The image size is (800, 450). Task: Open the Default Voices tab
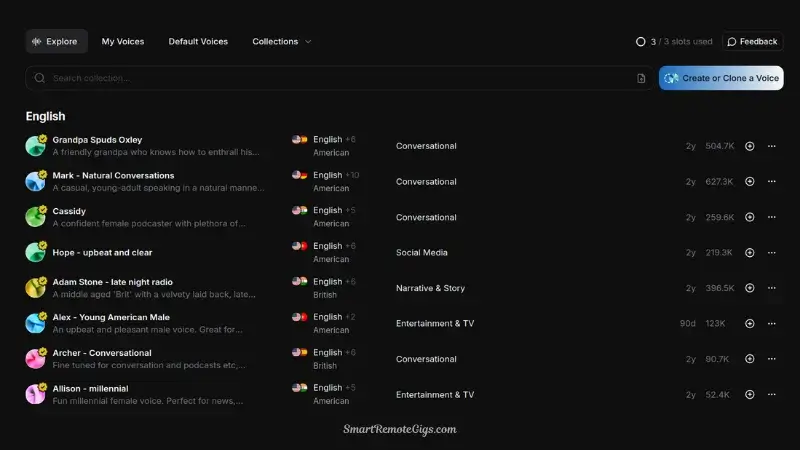[198, 42]
